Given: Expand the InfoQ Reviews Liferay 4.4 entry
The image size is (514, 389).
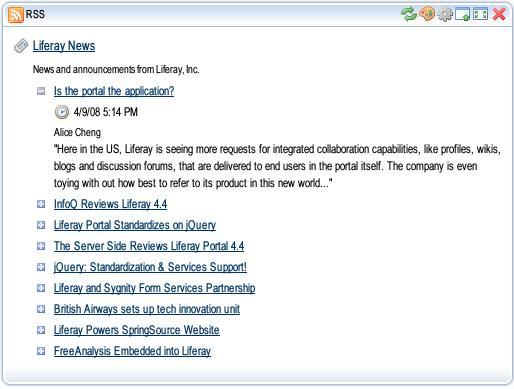Looking at the screenshot, I should coord(41,204).
